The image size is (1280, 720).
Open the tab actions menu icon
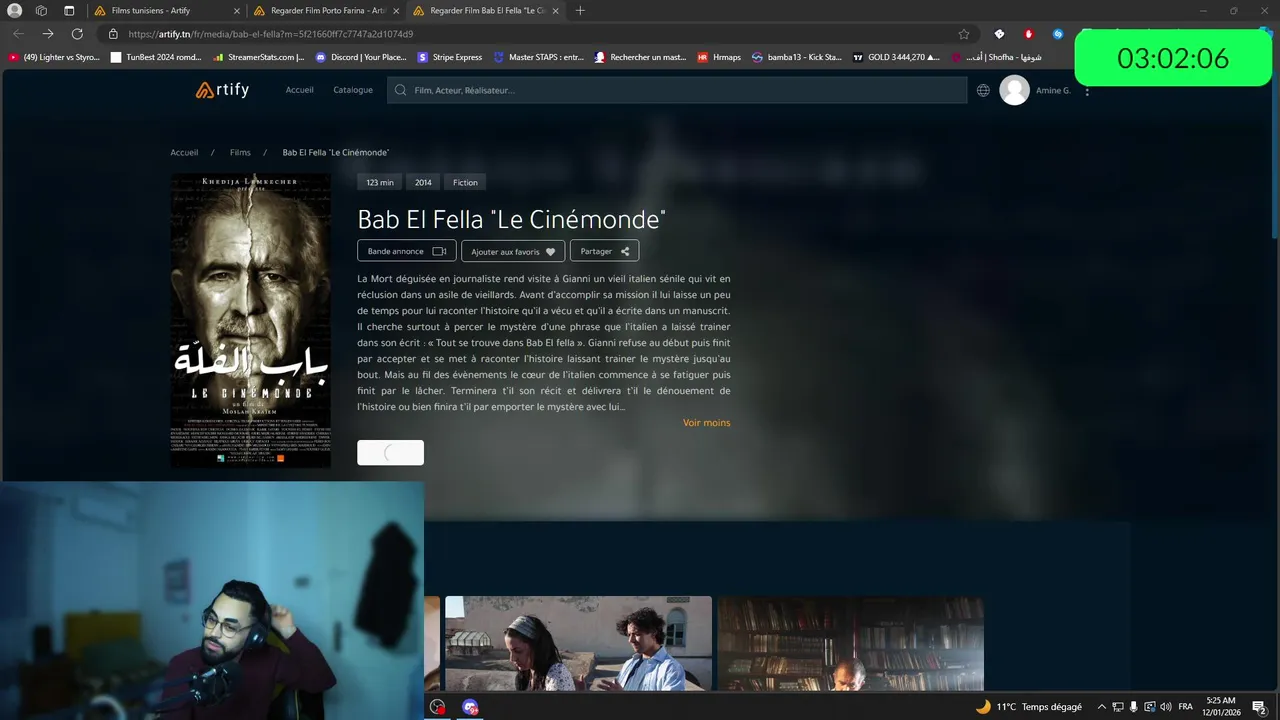coord(69,11)
